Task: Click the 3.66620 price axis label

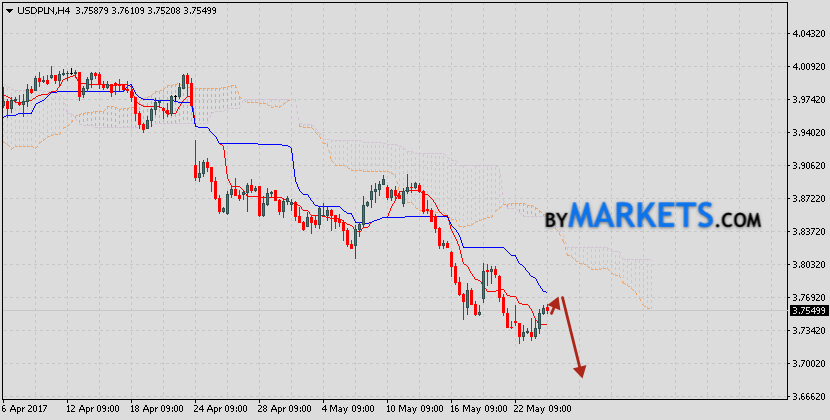Action: [807, 396]
